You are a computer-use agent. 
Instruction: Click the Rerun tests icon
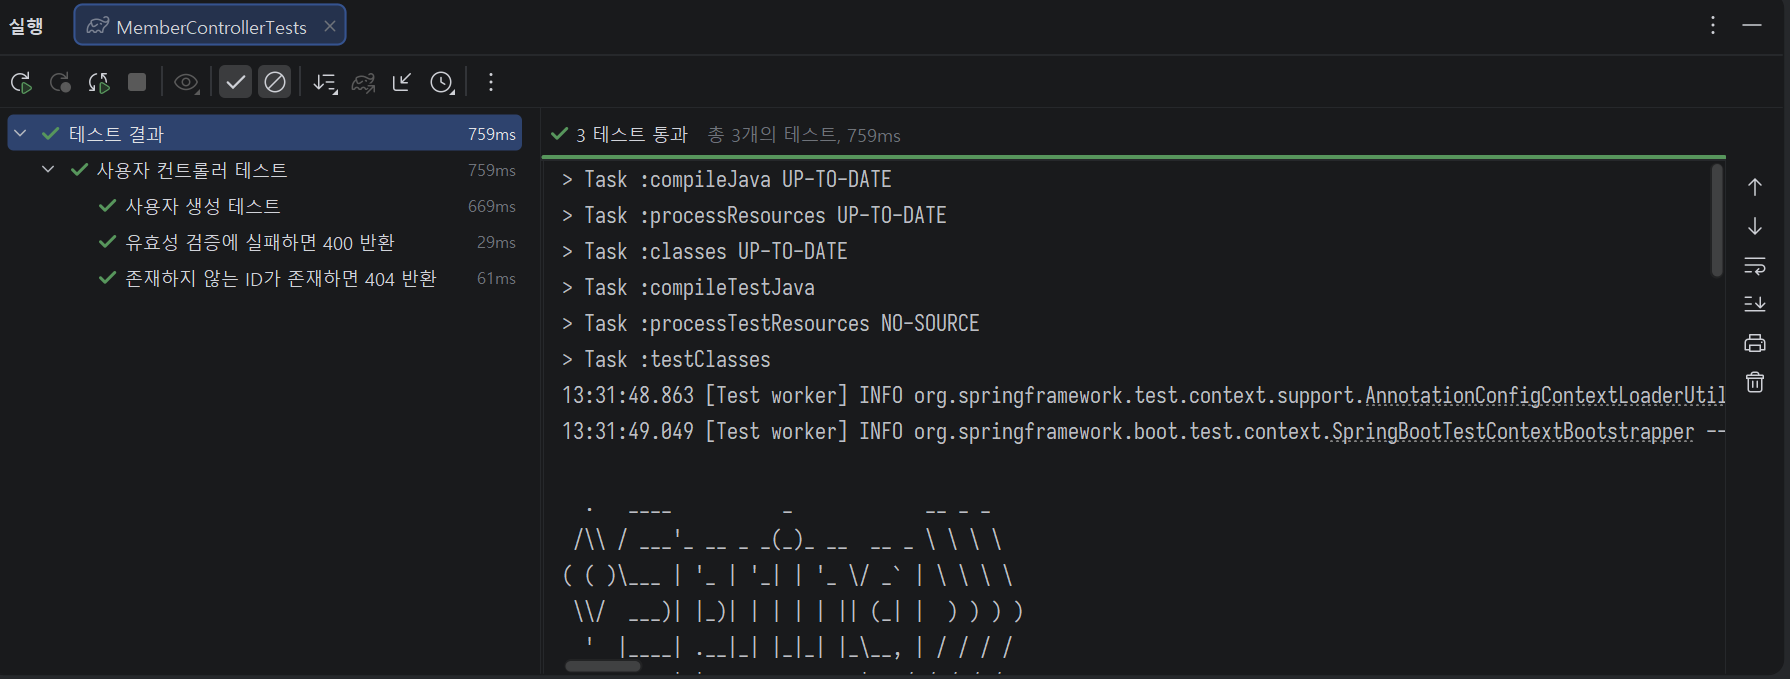pyautogui.click(x=21, y=82)
